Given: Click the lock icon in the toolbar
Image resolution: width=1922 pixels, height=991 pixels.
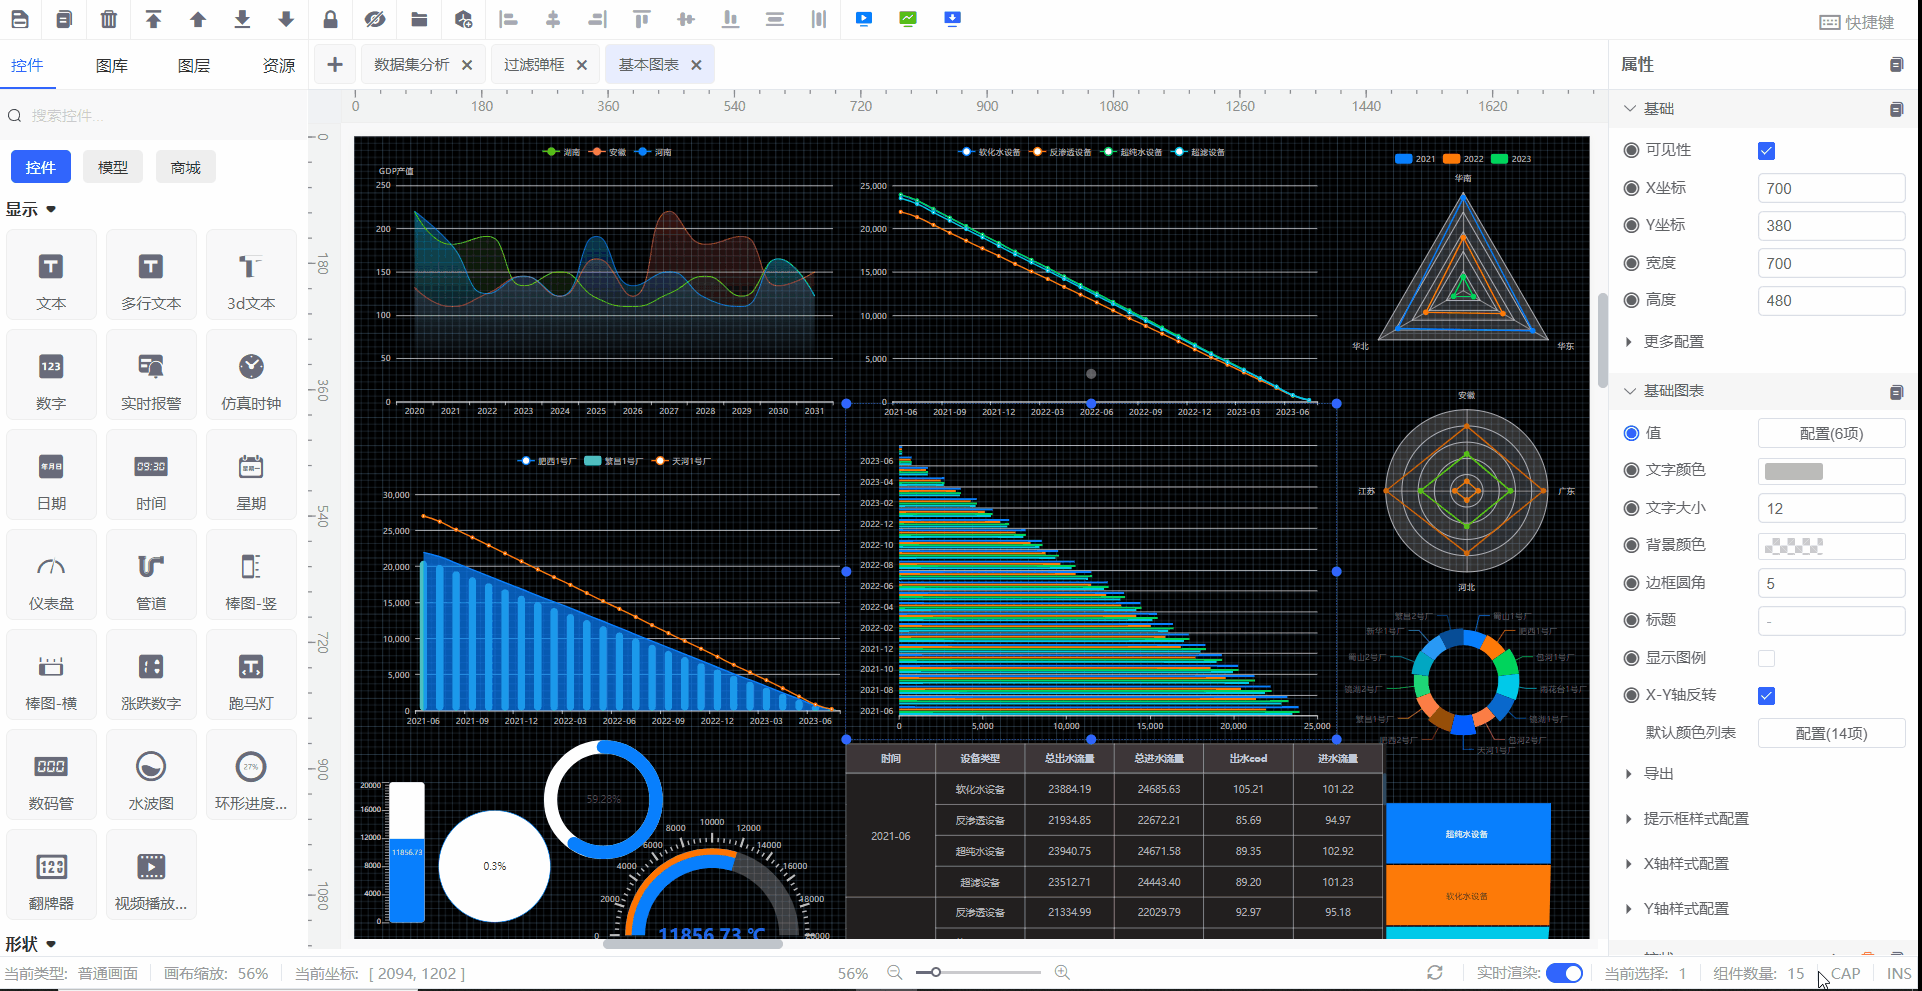Looking at the screenshot, I should (x=330, y=19).
